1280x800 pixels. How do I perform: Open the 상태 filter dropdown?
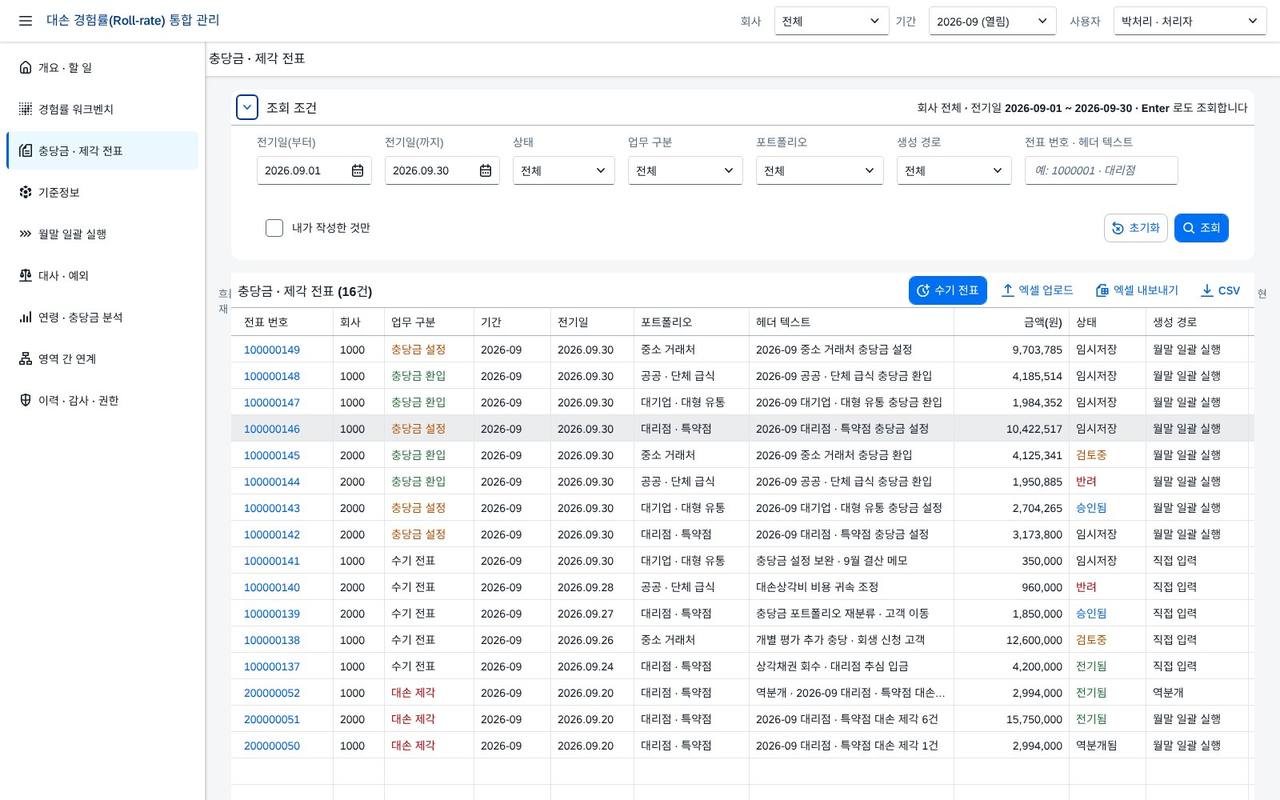(x=564, y=171)
